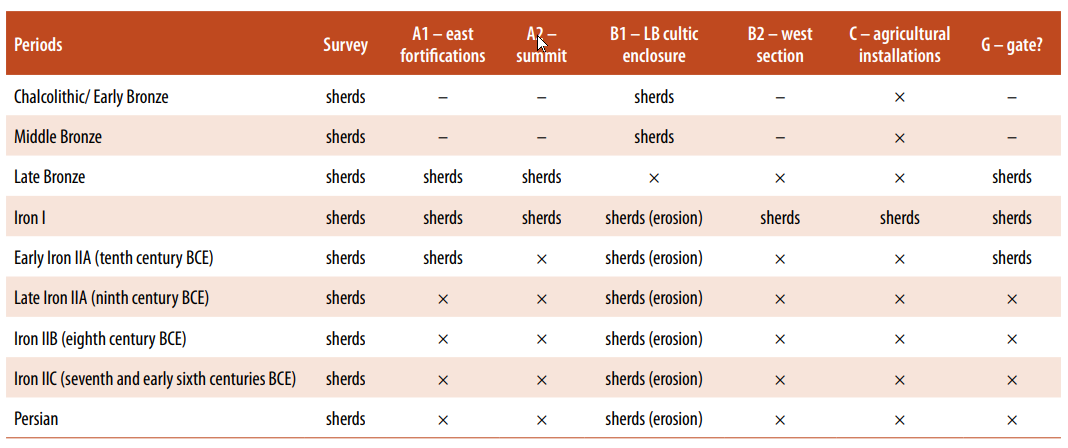Click Late Iron IIA (ninth century BCE) label
The image size is (1068, 448).
(x=111, y=298)
